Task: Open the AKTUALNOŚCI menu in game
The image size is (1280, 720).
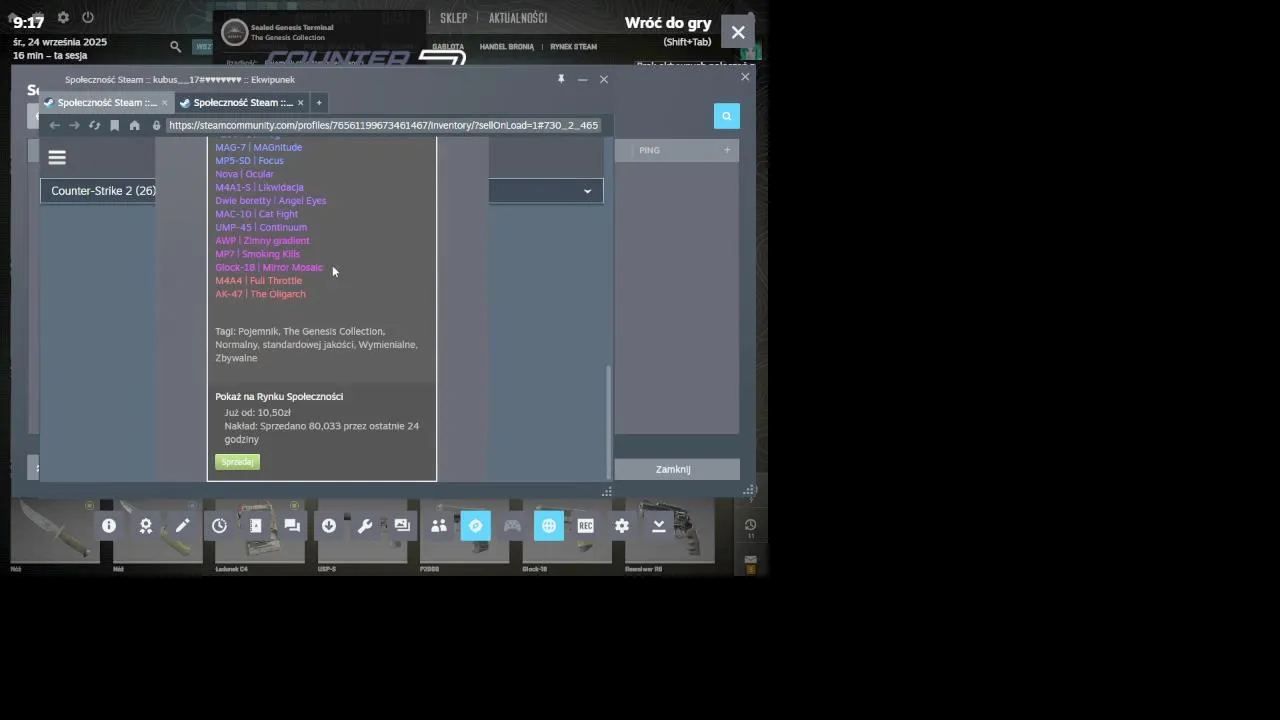Action: pyautogui.click(x=518, y=18)
